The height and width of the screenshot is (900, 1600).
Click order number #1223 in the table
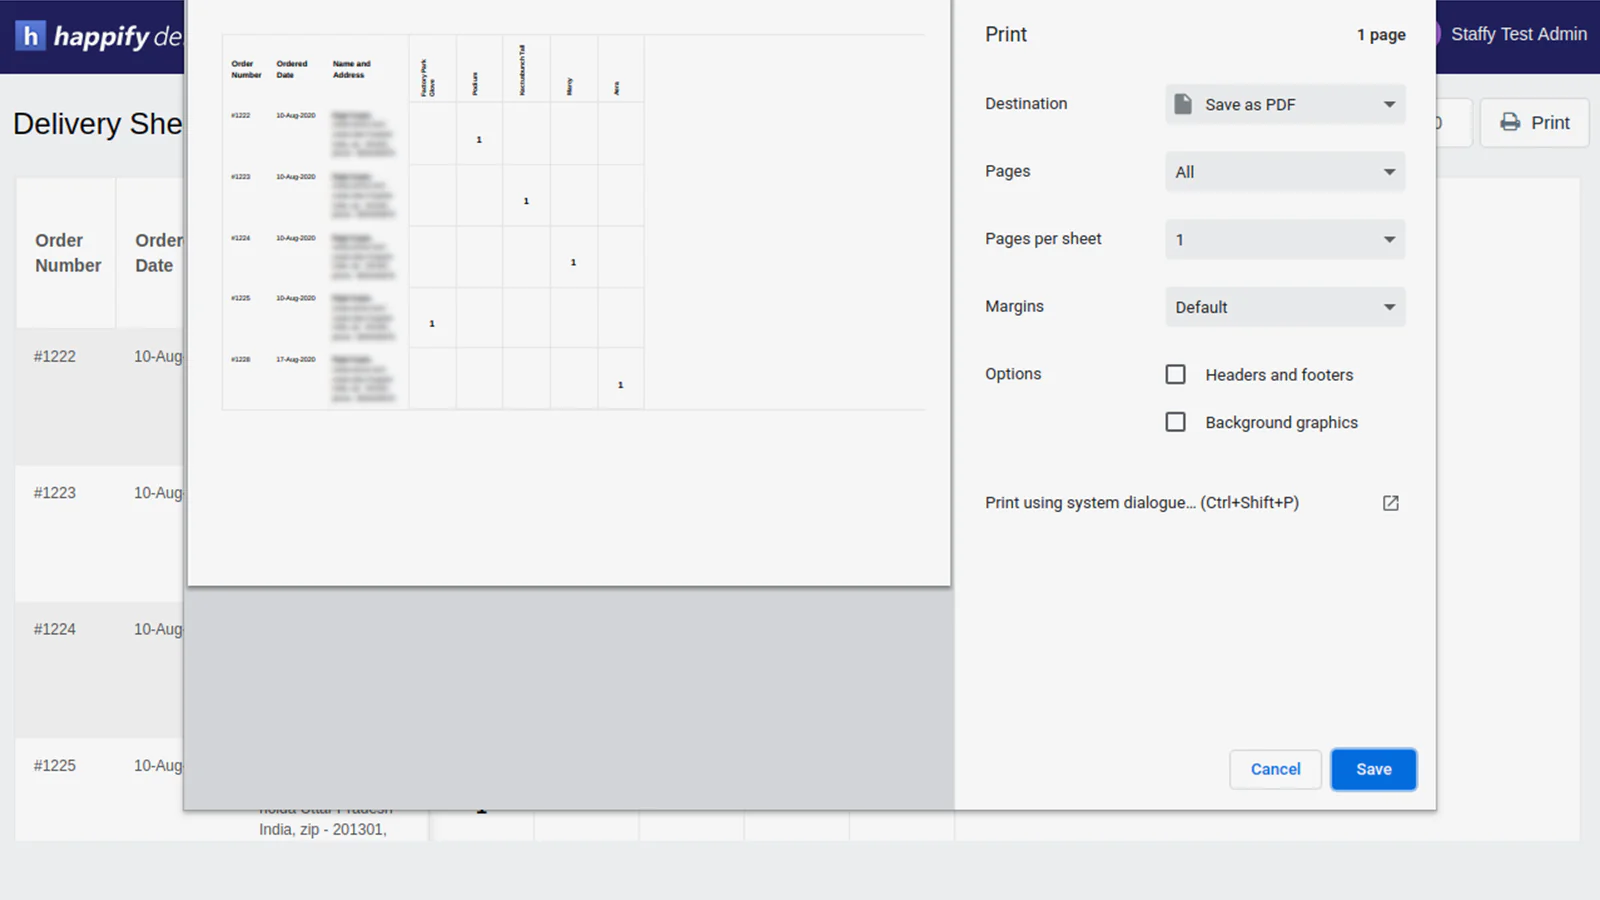(55, 493)
